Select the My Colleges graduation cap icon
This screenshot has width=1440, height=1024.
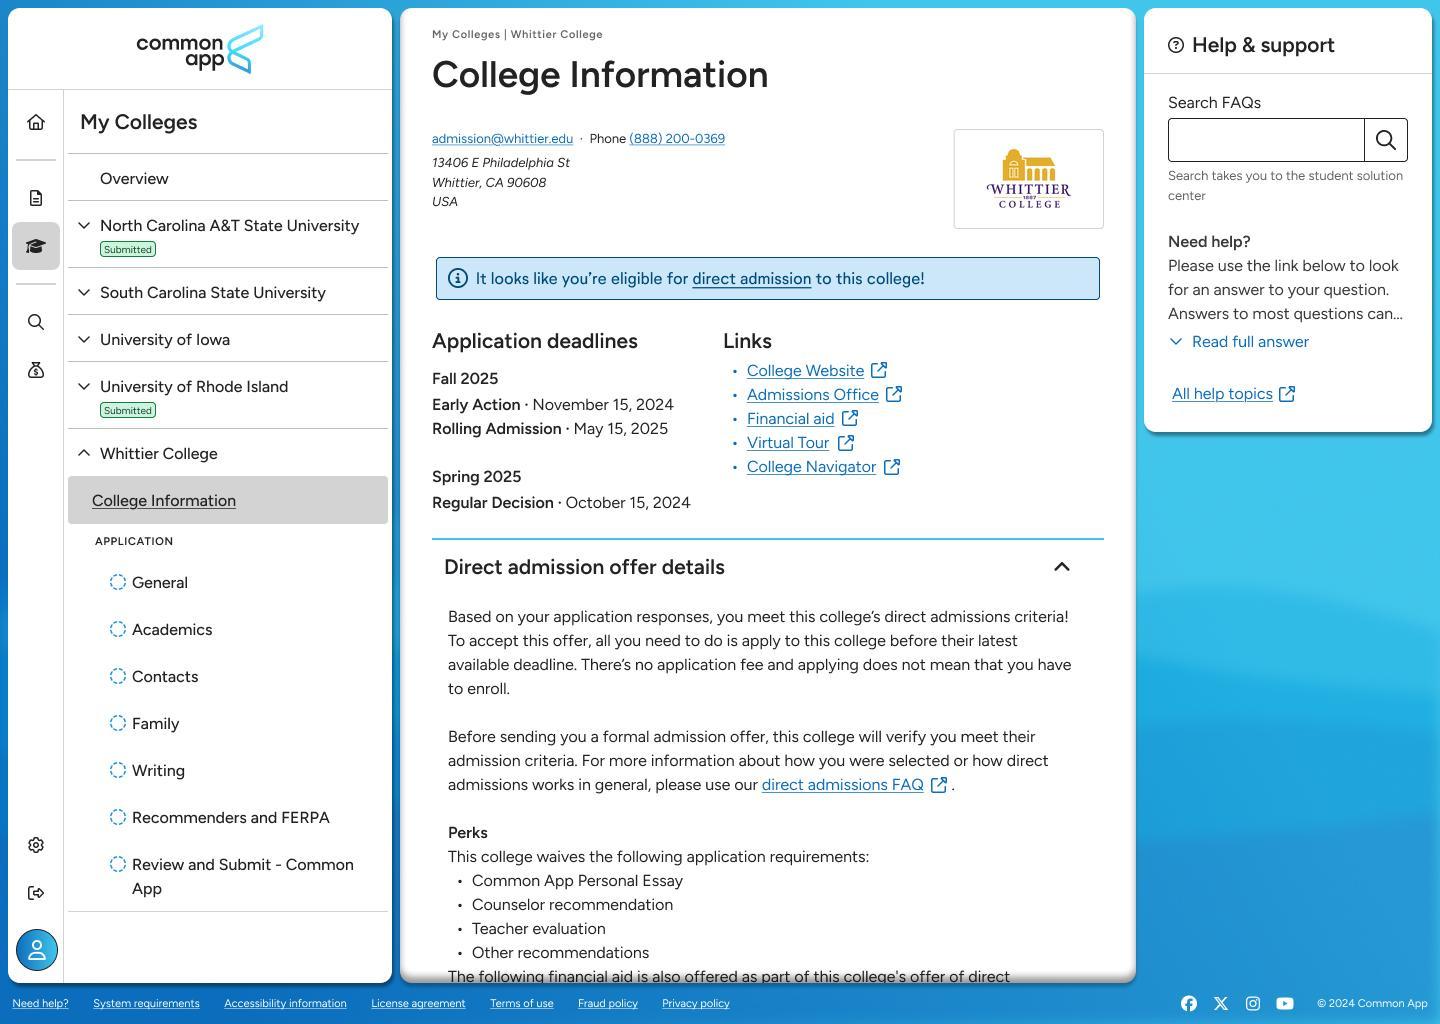pyautogui.click(x=36, y=246)
